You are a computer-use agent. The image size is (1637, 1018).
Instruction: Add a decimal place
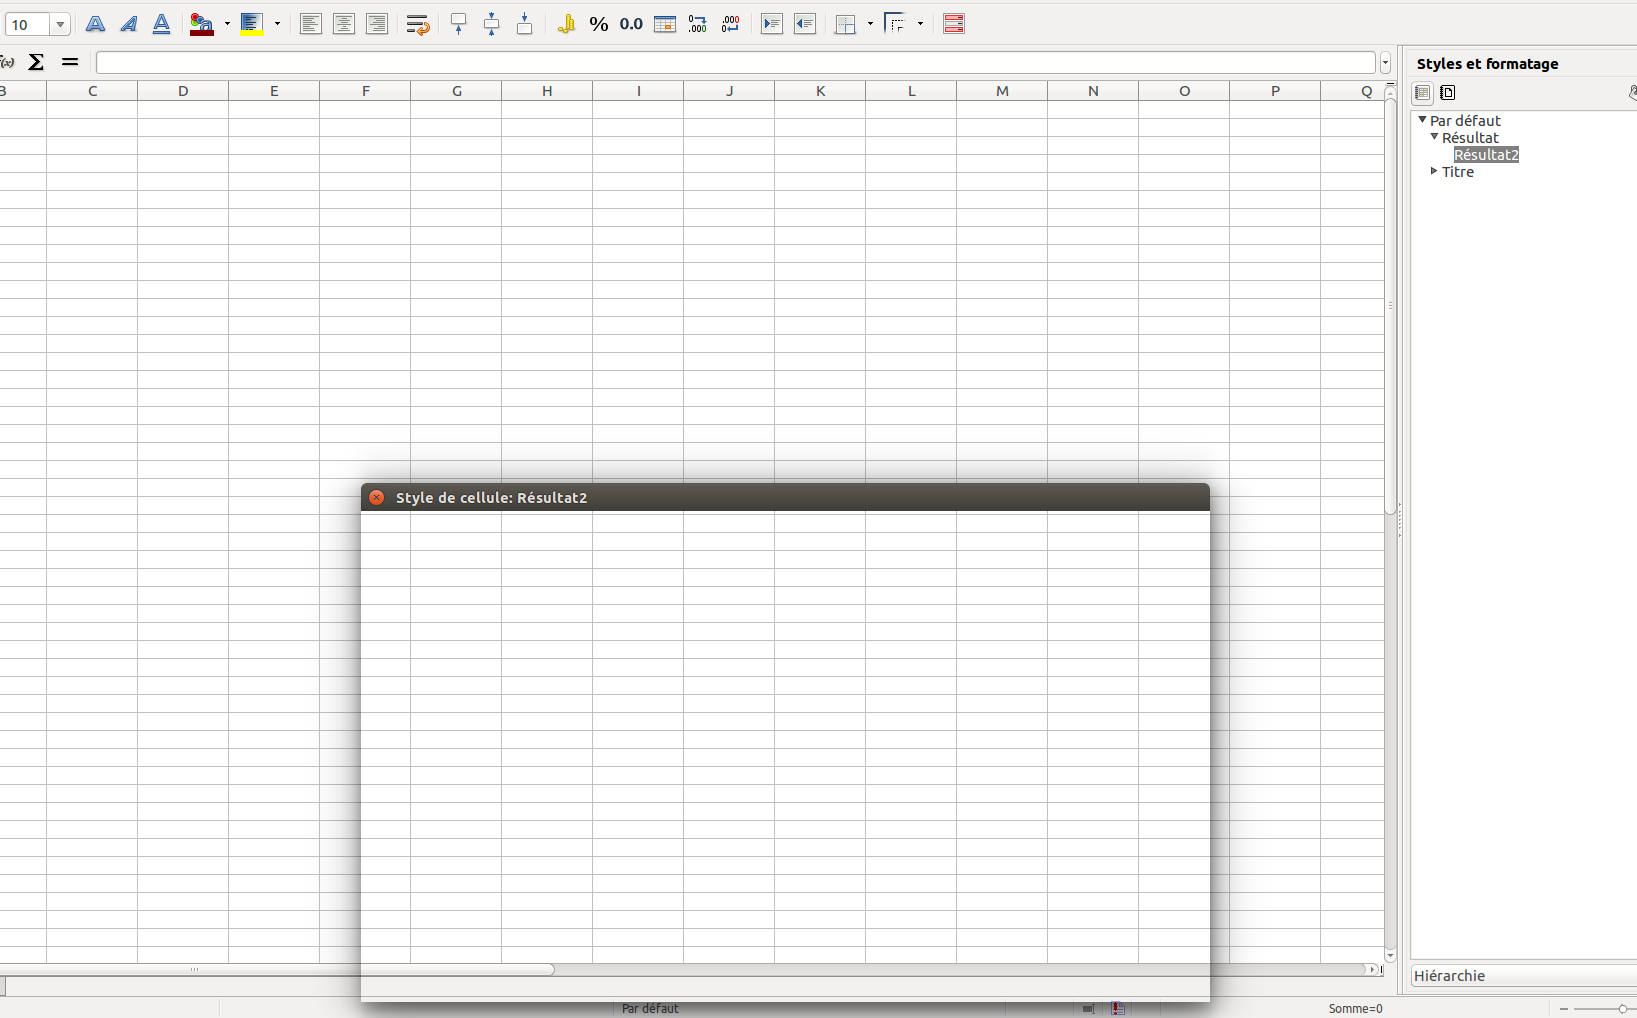click(x=698, y=24)
